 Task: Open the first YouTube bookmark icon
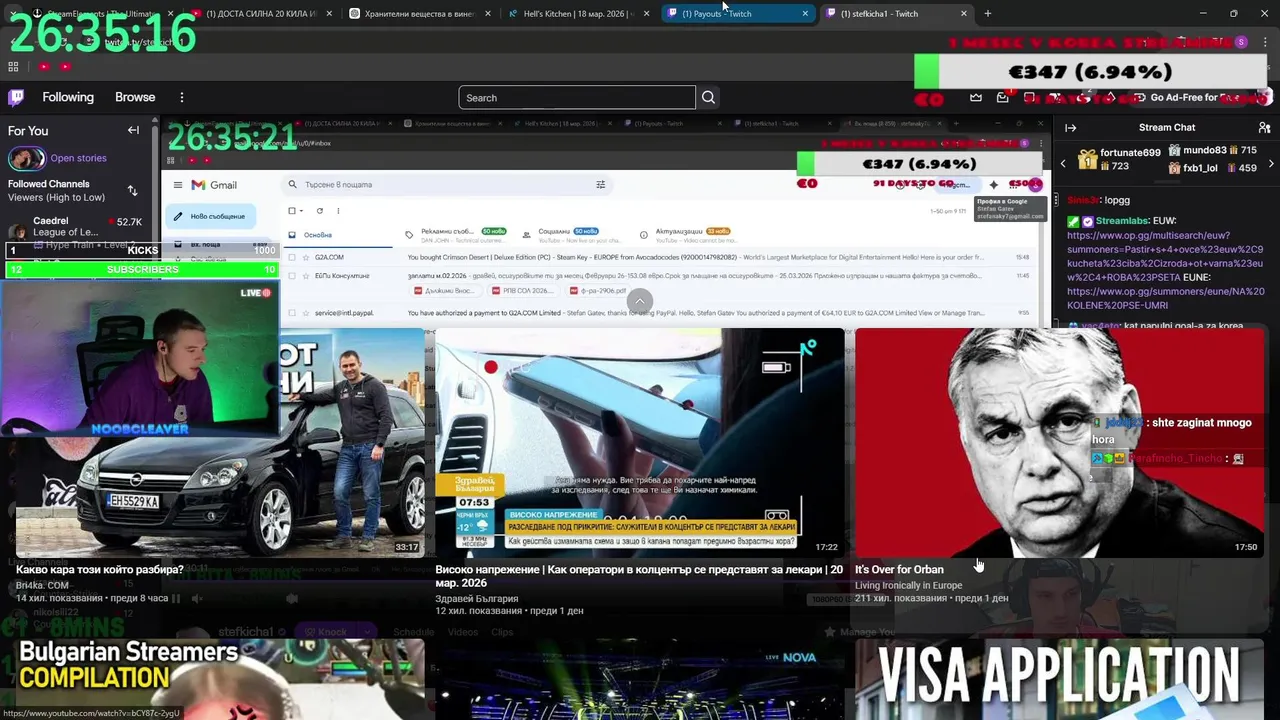click(44, 67)
